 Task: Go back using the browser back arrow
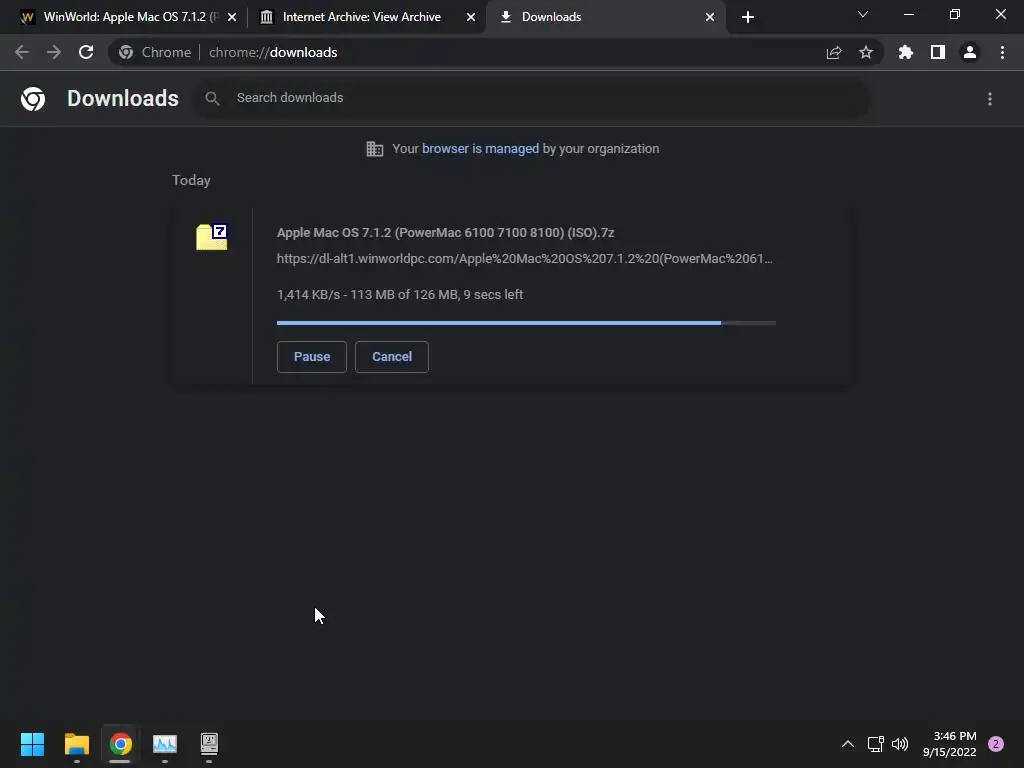tap(22, 52)
